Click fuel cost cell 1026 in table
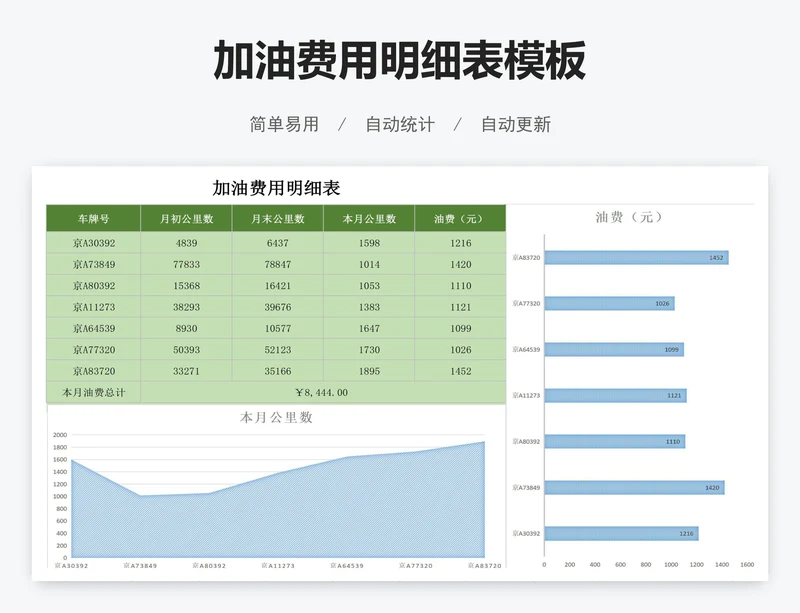The image size is (800, 613). click(x=460, y=350)
